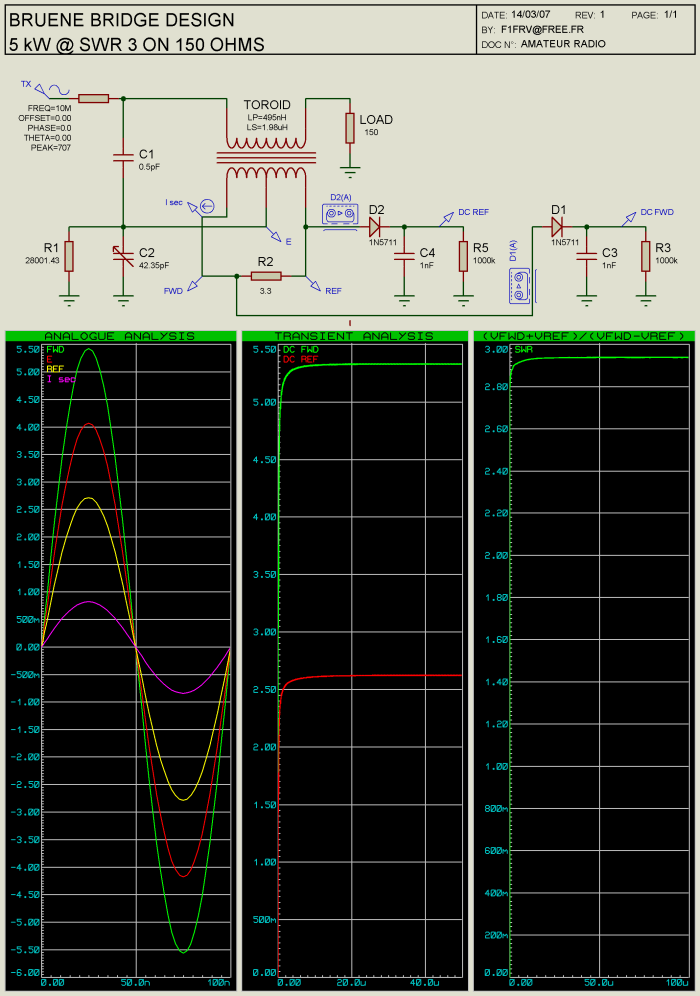Open the TRANSIENT ANALYSIS graph title bar

[x=353, y=336]
